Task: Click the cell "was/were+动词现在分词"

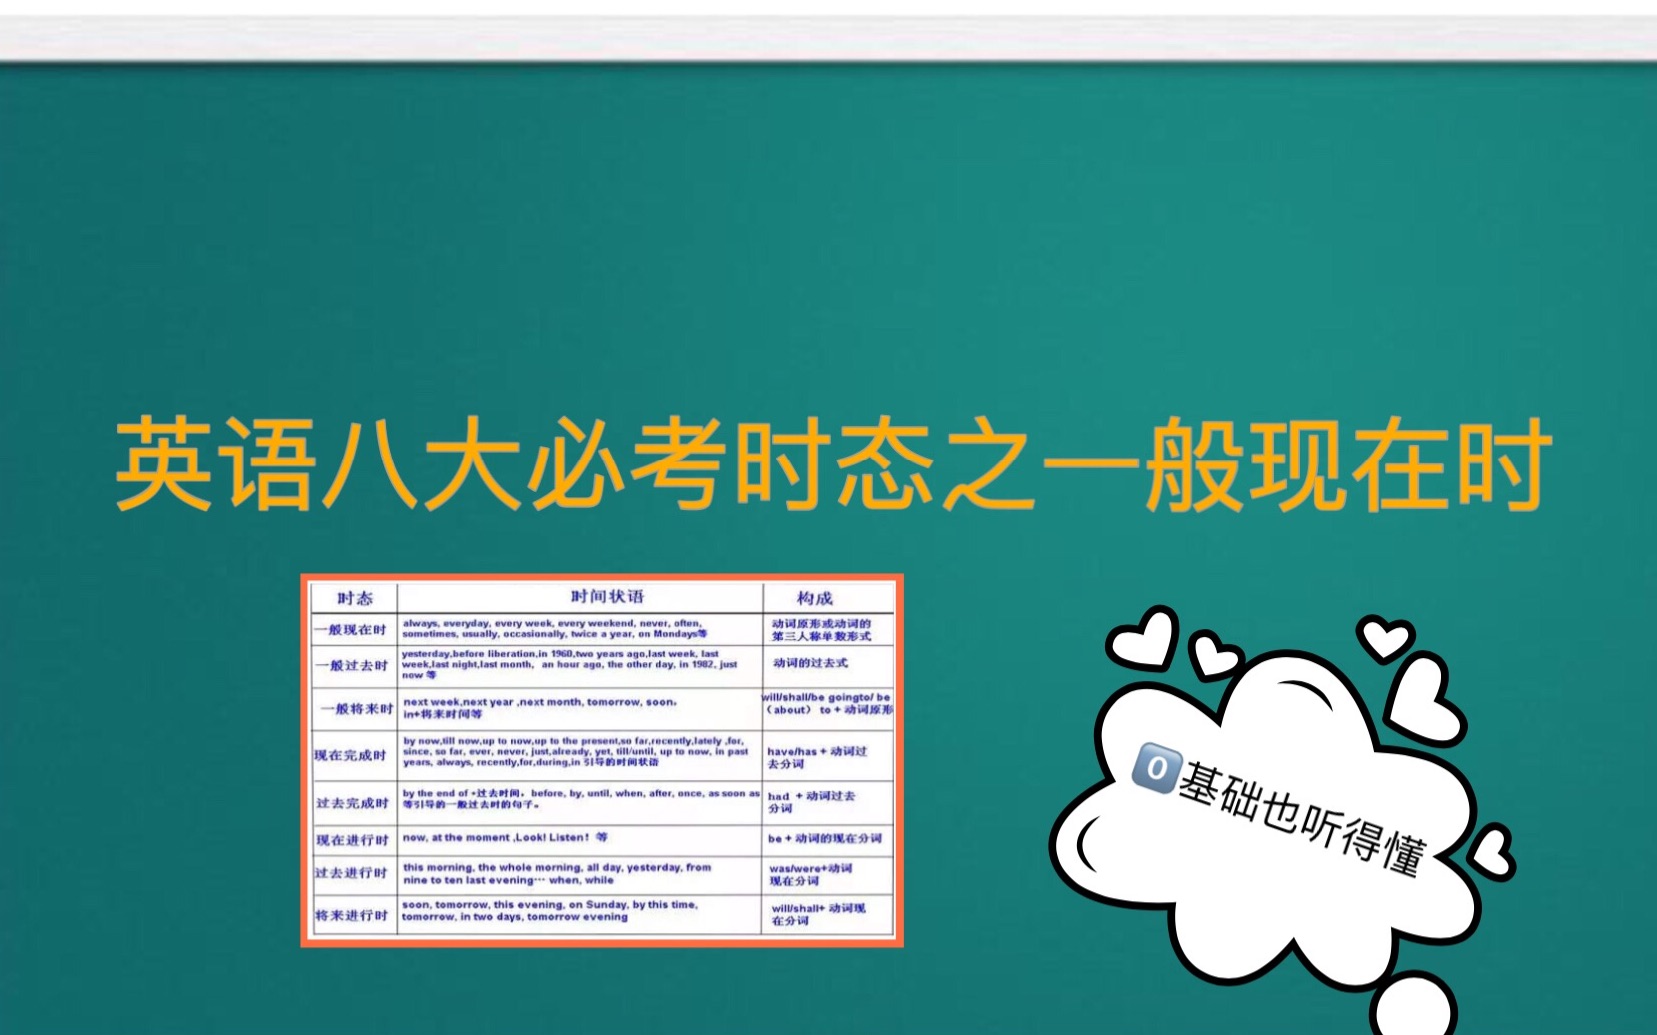Action: tap(828, 874)
